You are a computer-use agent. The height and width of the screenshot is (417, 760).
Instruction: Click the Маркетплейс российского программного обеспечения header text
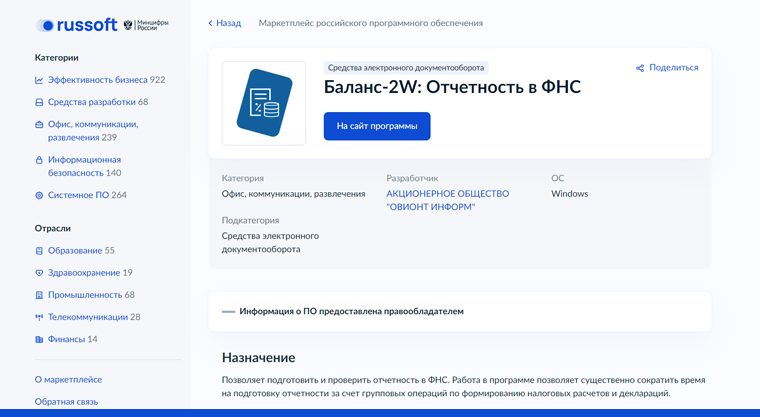[x=371, y=23]
